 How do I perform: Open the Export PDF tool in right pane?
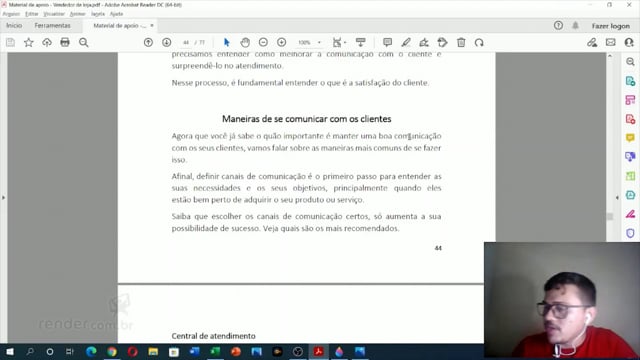pos(630,81)
